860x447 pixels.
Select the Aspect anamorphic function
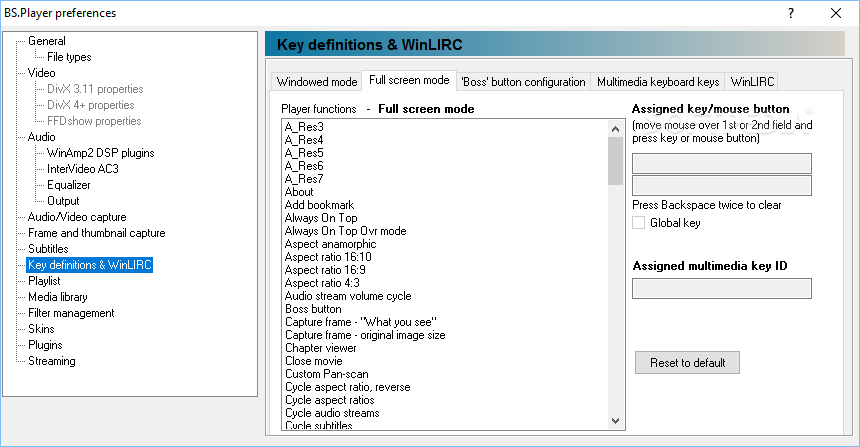[x=330, y=244]
